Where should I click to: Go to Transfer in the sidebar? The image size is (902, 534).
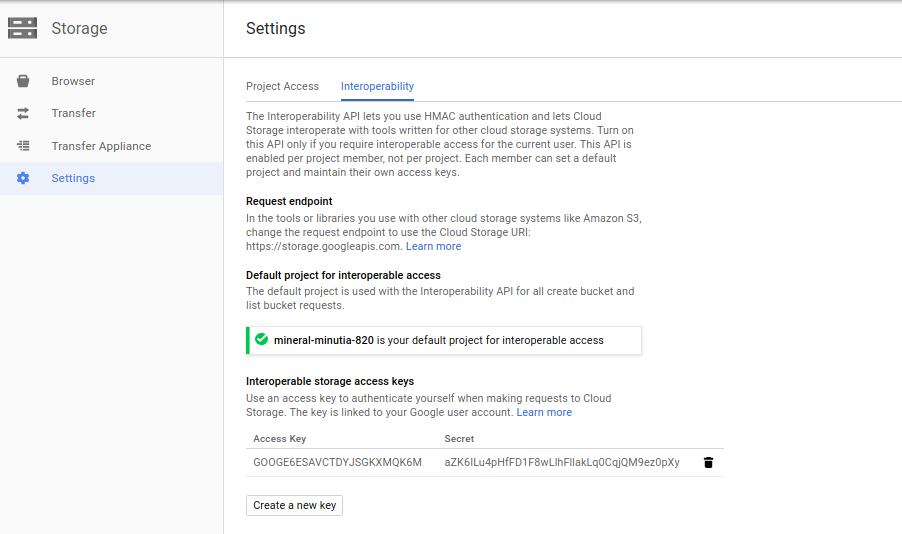pyautogui.click(x=73, y=114)
